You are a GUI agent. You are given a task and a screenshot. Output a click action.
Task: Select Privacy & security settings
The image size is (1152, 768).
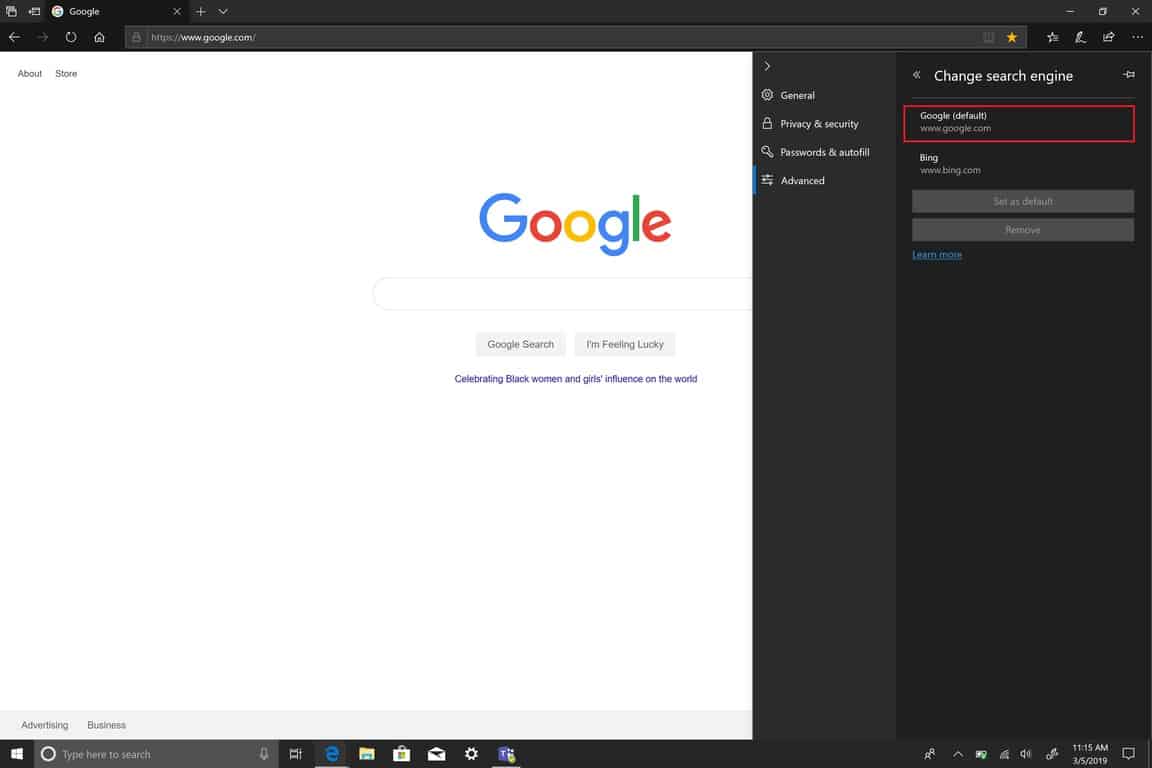pos(819,124)
